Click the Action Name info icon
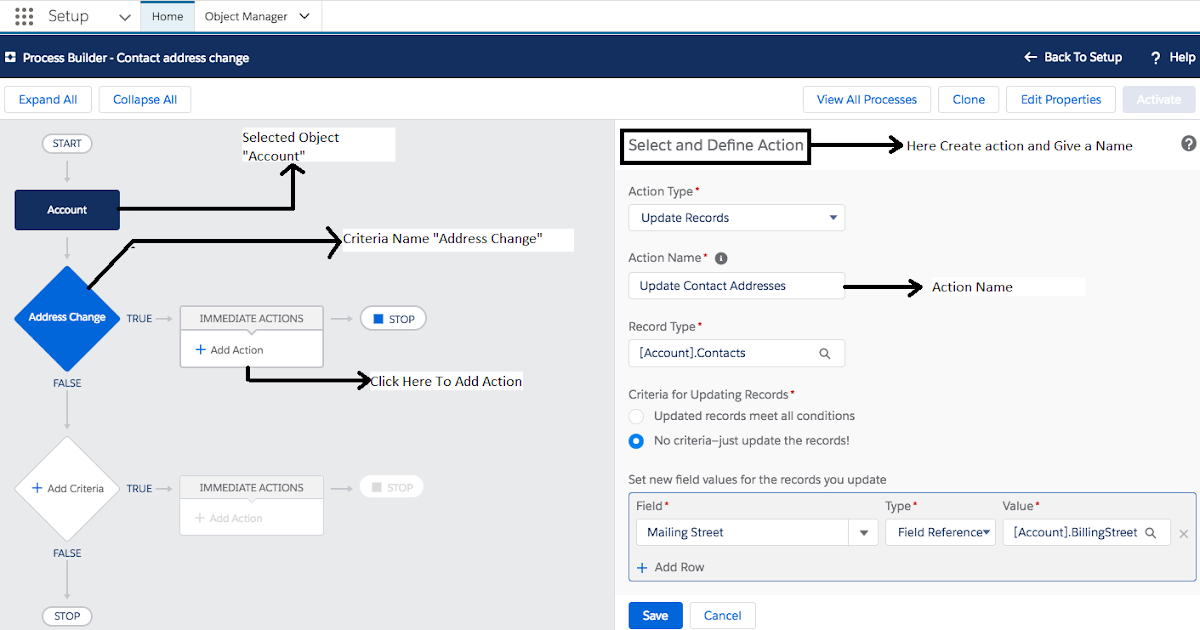1200x630 pixels. pos(721,258)
